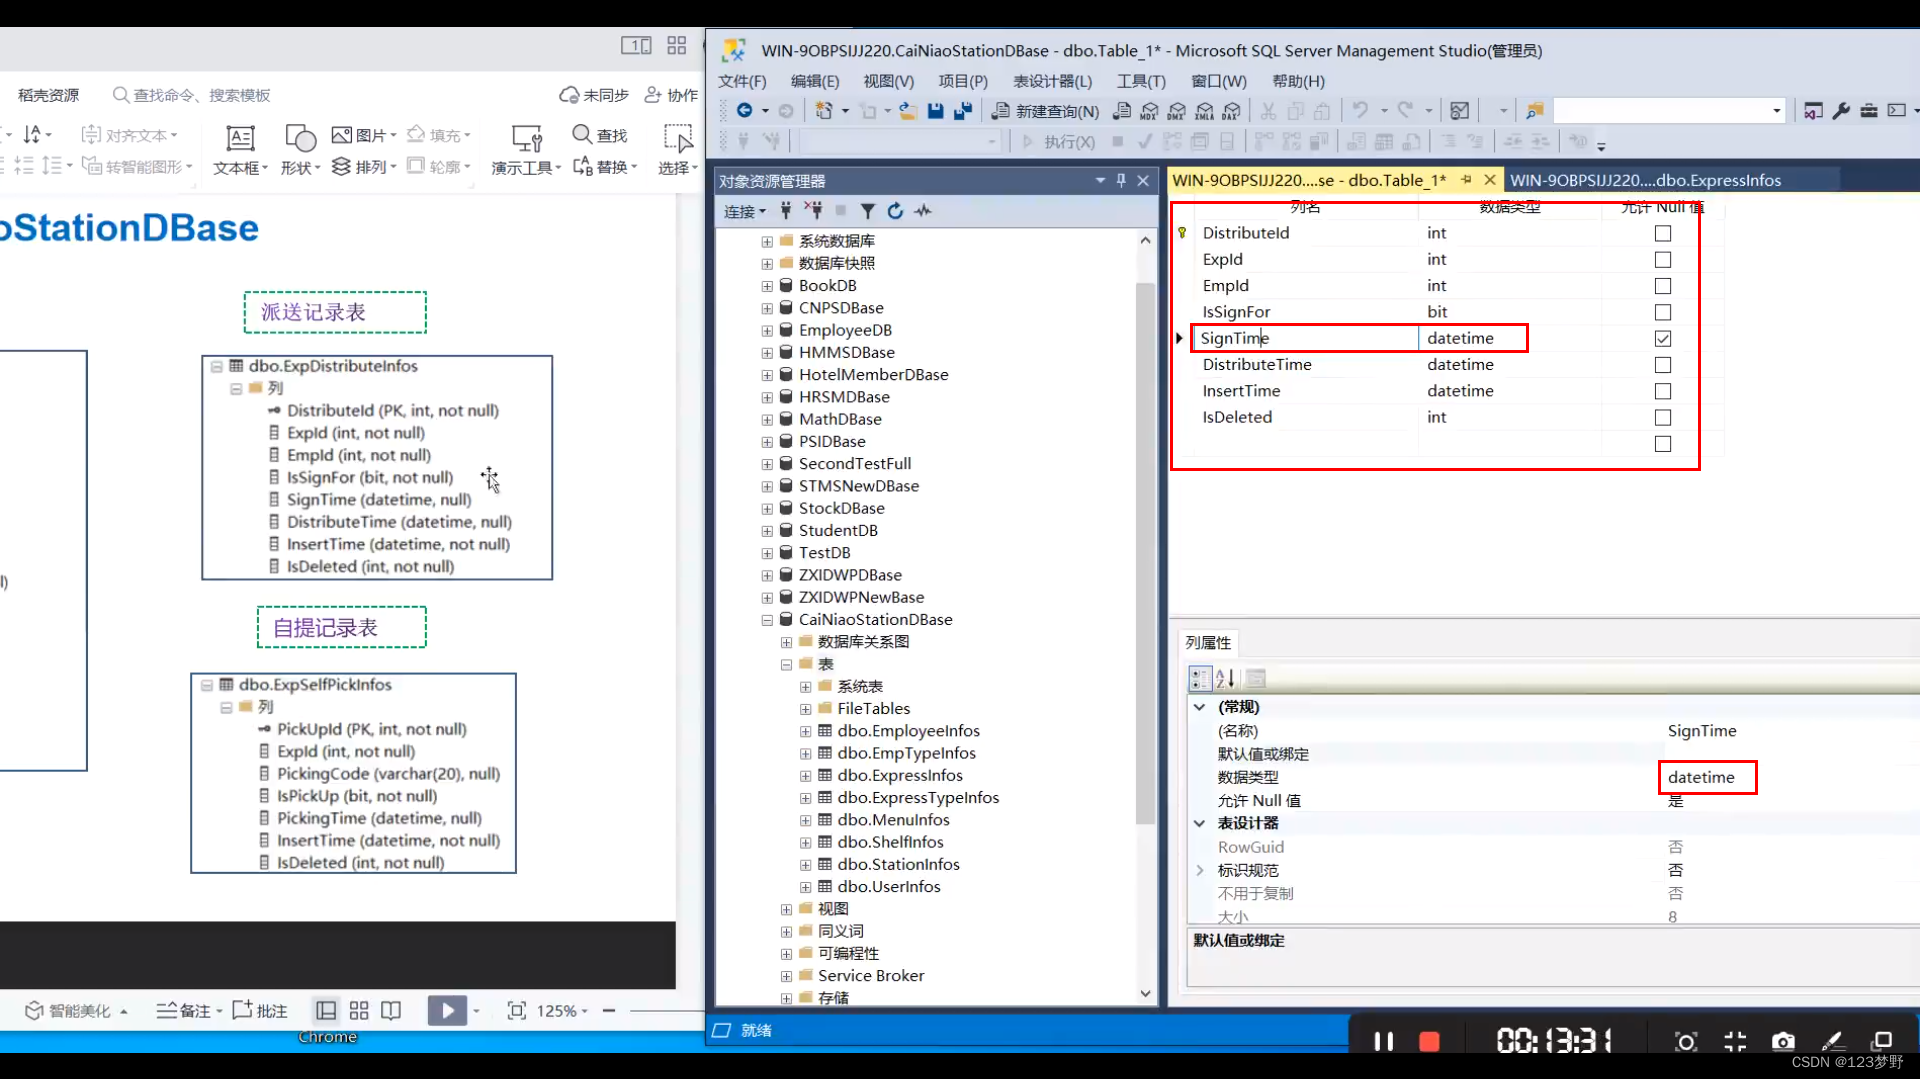The width and height of the screenshot is (1920, 1079).
Task: Click WPS slide sorter grid view icon
Action: tap(359, 1011)
